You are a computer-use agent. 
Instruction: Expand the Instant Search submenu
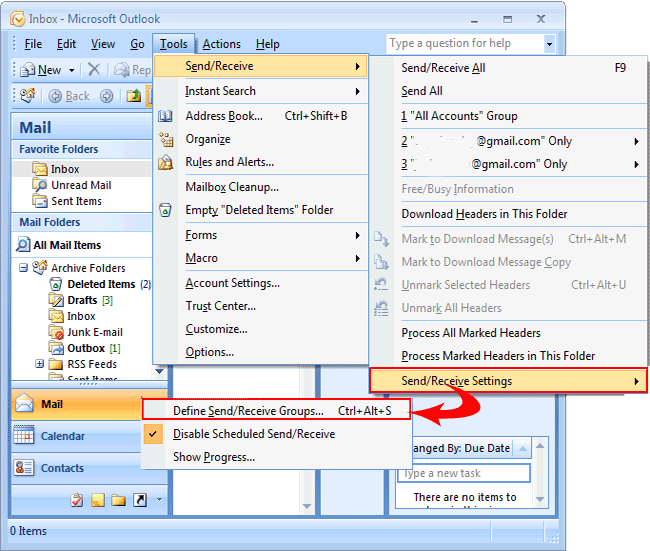tap(260, 91)
